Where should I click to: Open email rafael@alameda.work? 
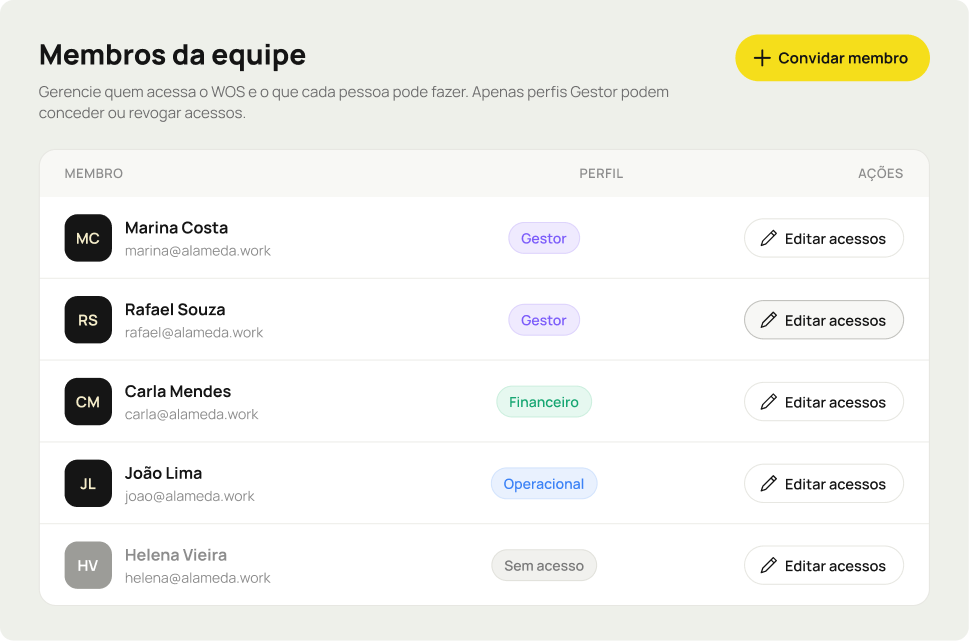point(194,333)
